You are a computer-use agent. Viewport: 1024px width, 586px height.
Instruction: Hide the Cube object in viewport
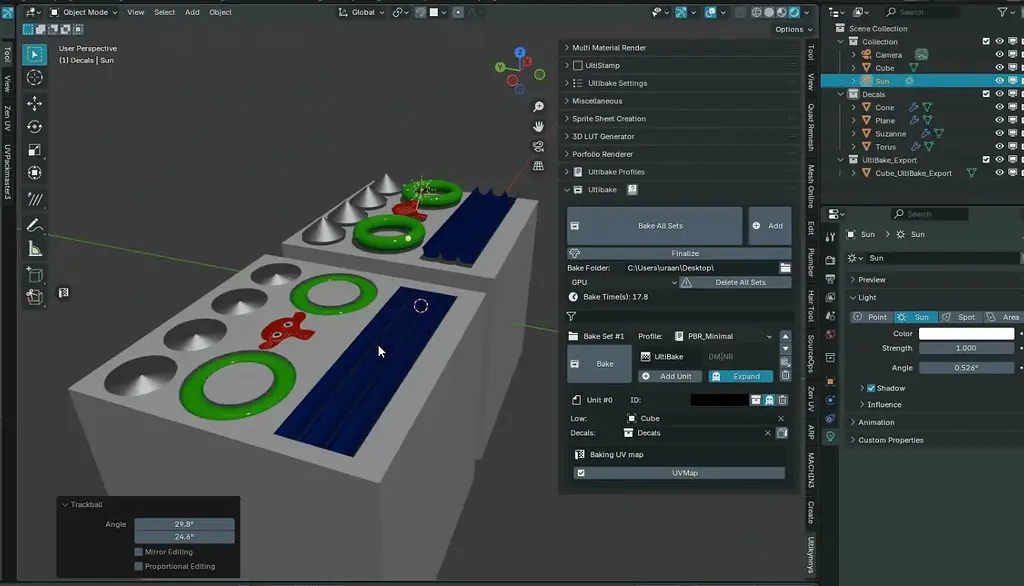point(999,68)
